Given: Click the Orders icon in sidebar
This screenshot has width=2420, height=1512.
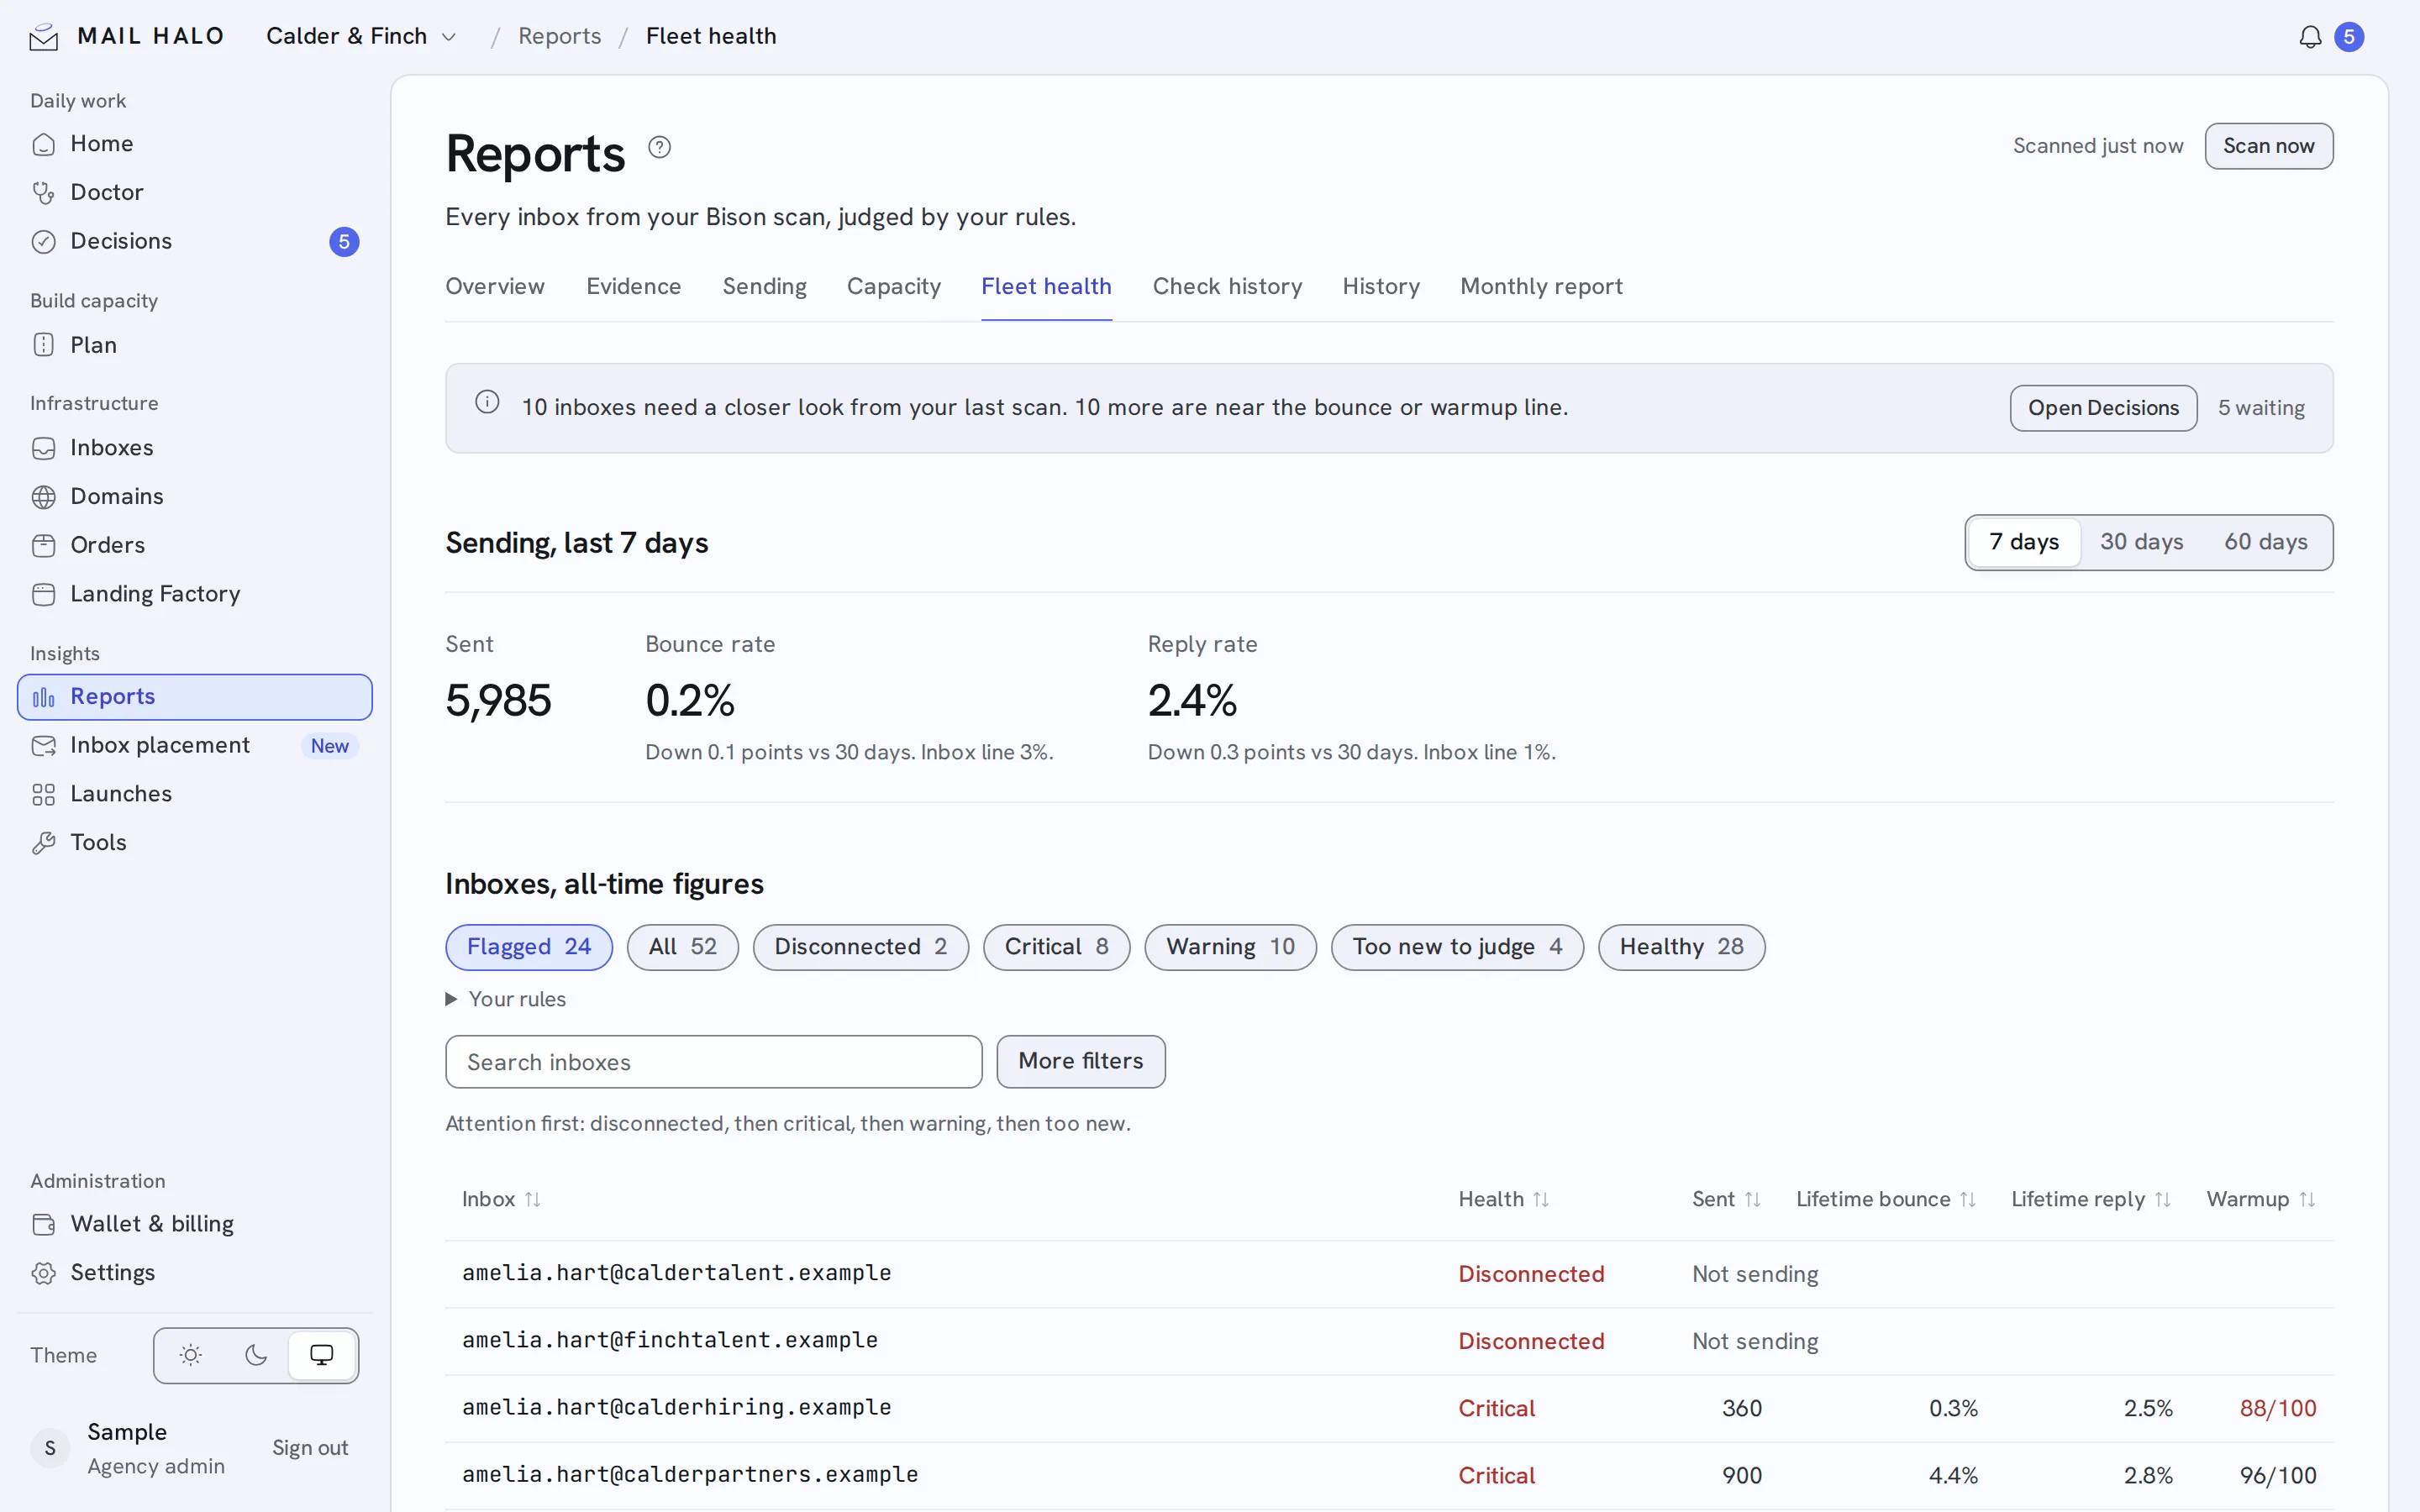Looking at the screenshot, I should click(43, 545).
